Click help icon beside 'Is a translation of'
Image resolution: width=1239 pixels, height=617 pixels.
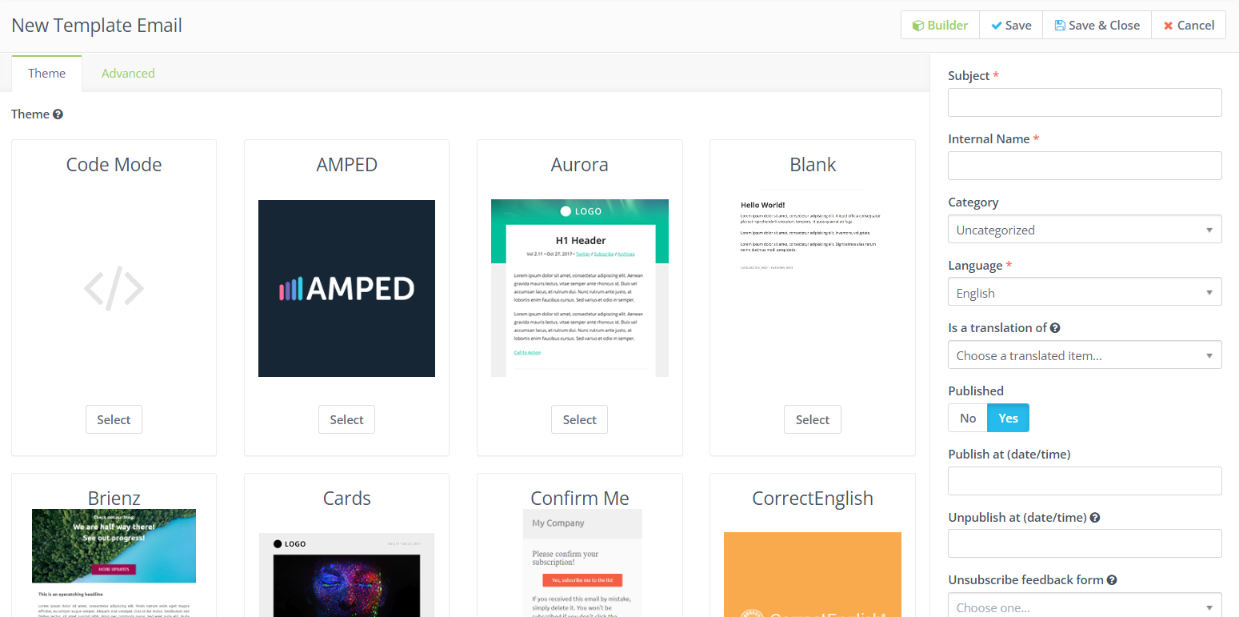[x=1055, y=328]
